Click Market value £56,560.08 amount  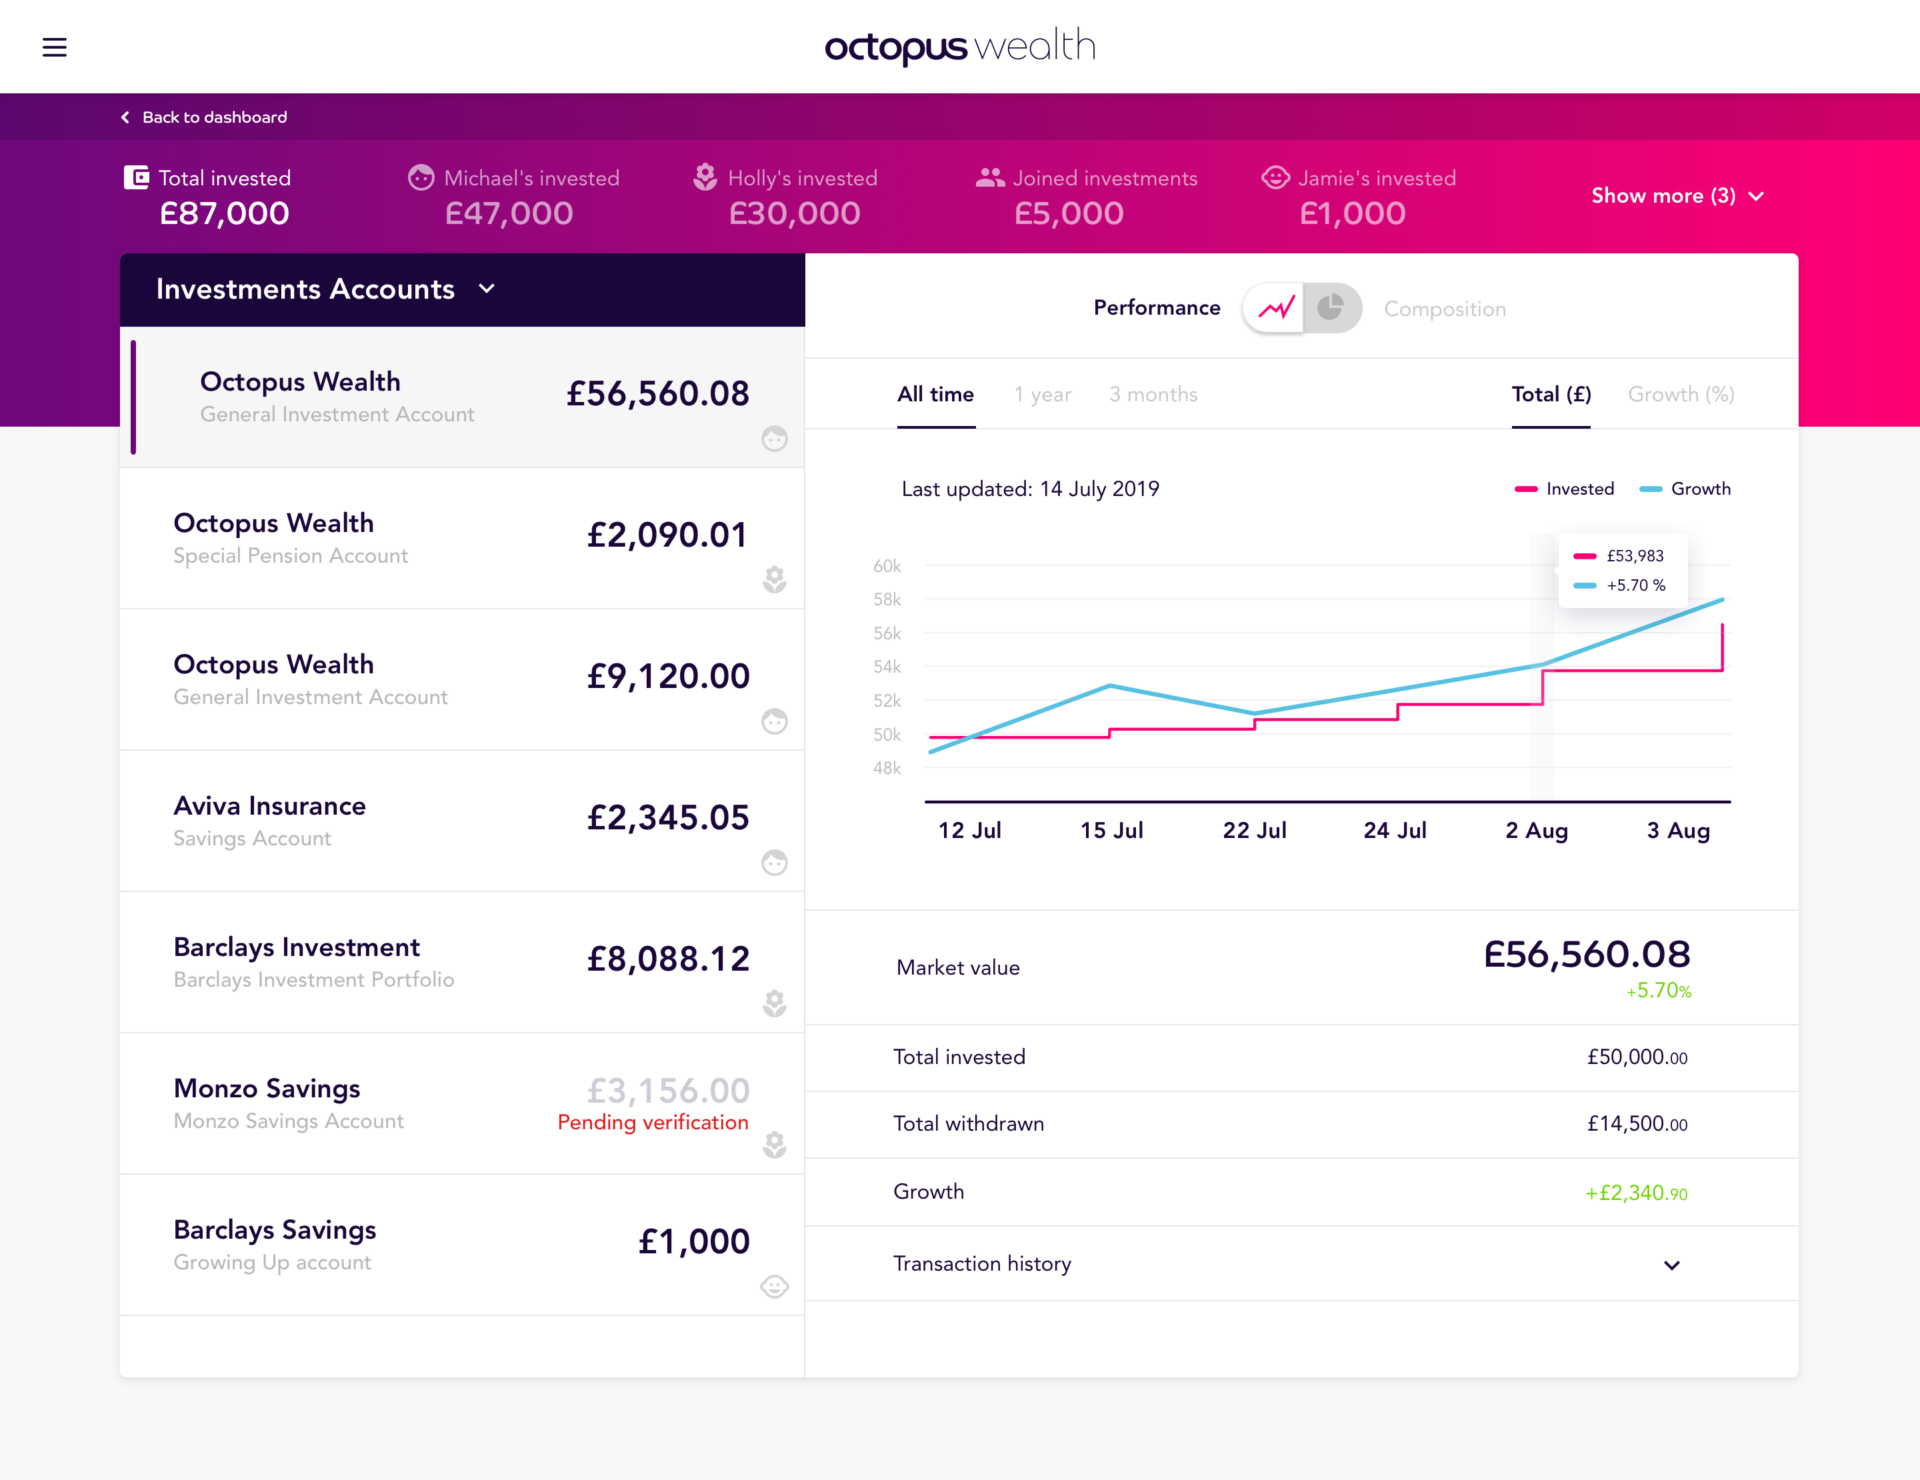1586,954
